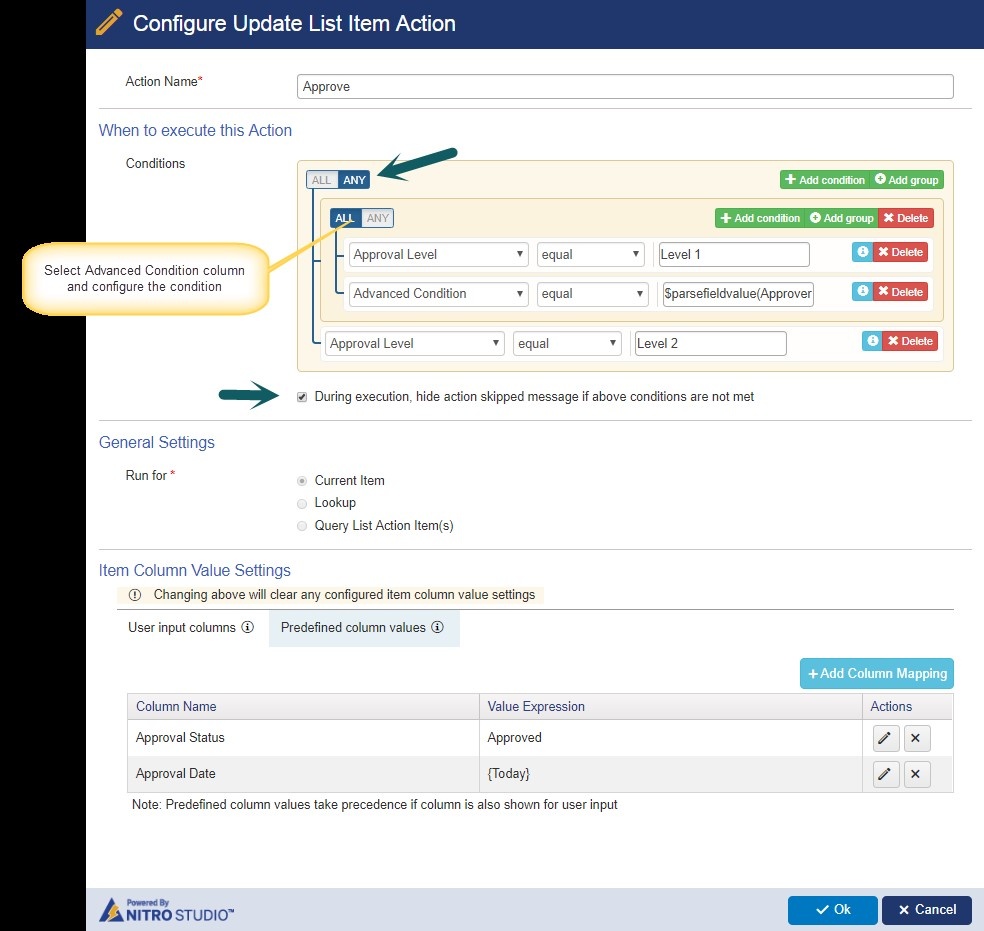
Task: Remove the Approval Status mapping with X icon
Action: (917, 739)
